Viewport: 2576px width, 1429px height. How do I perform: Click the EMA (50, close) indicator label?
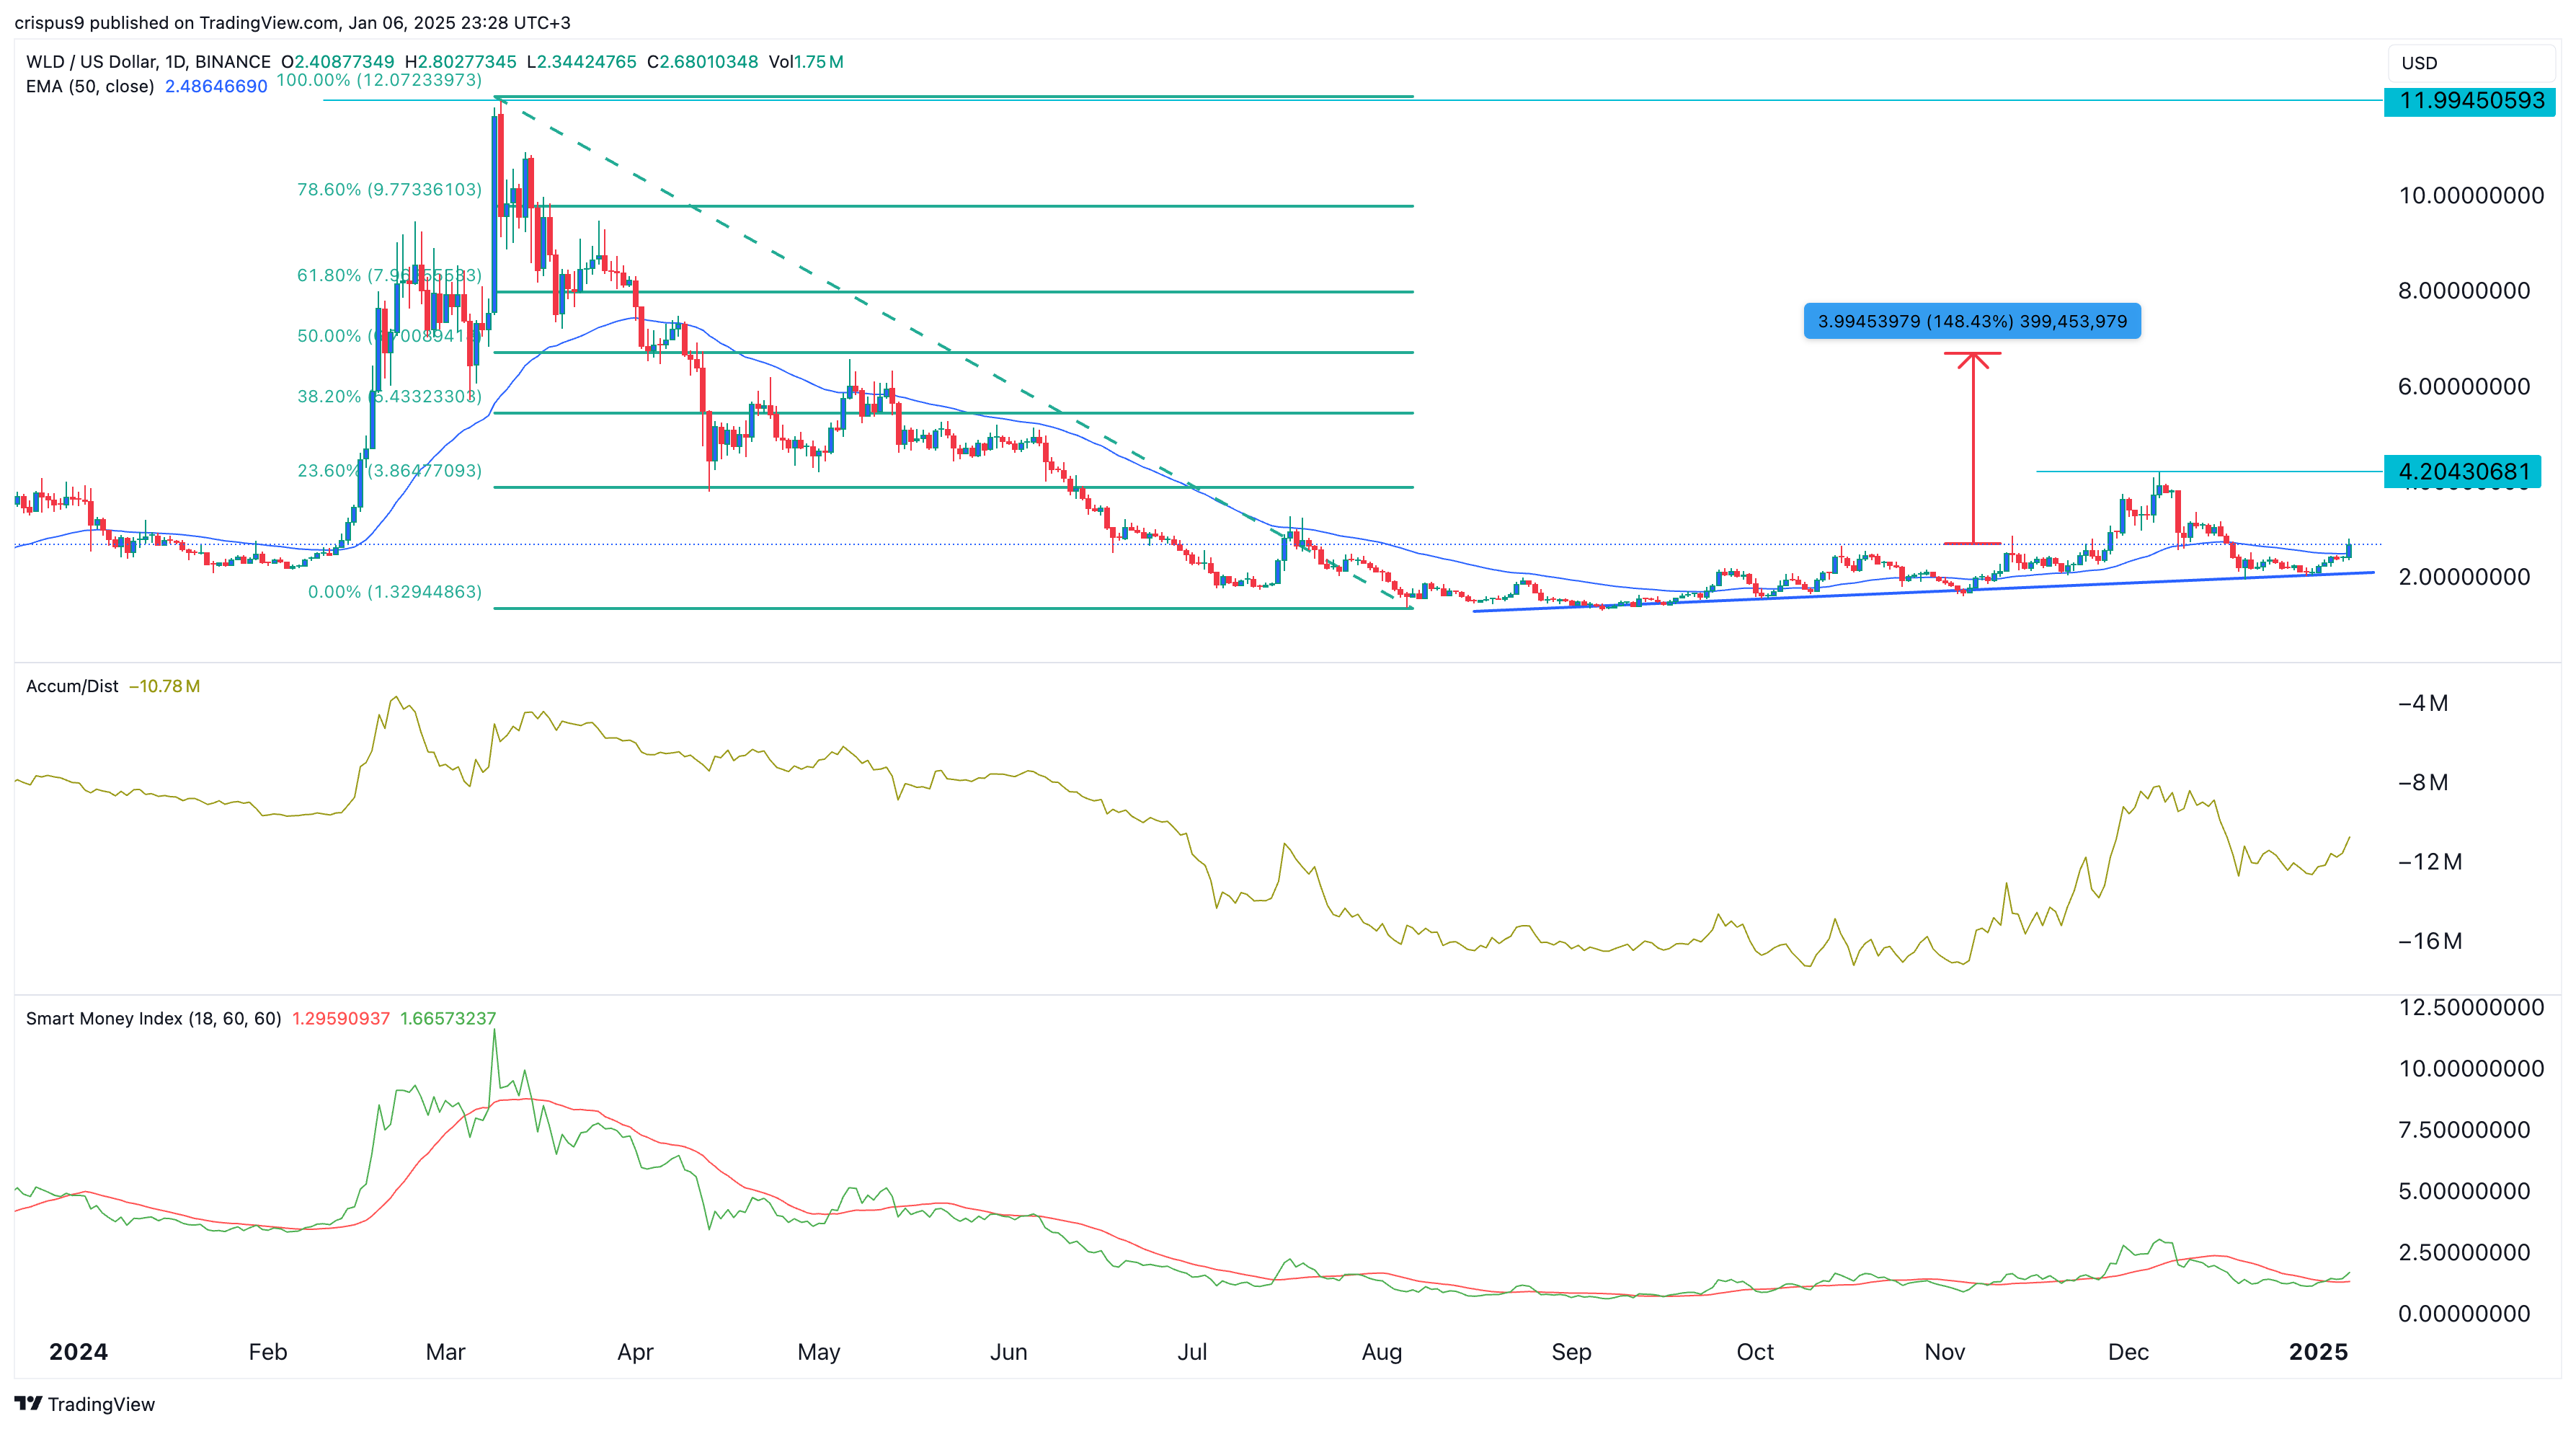(90, 86)
